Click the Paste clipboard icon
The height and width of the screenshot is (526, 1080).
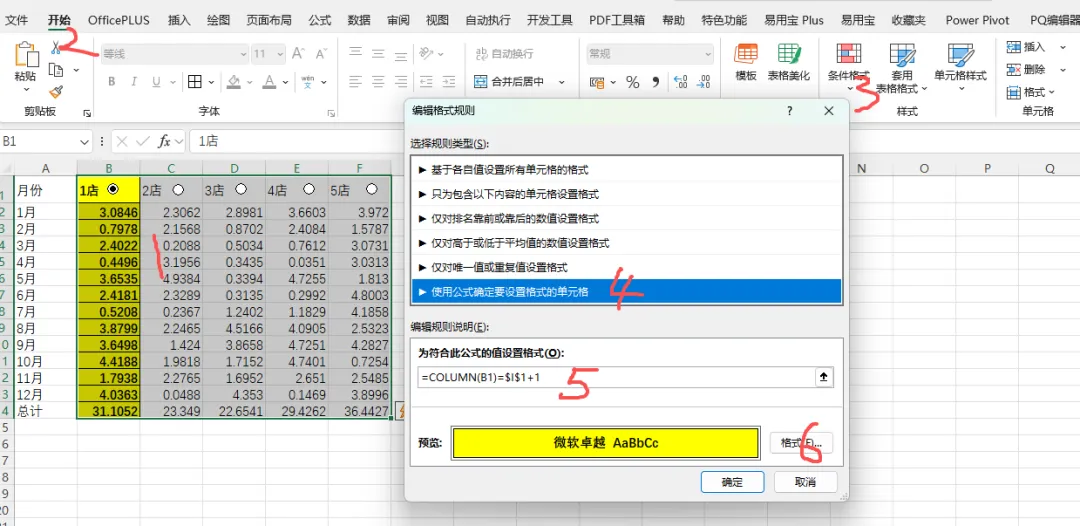point(26,55)
